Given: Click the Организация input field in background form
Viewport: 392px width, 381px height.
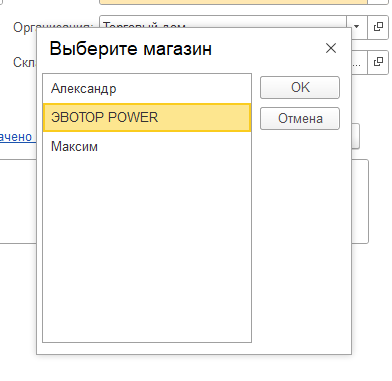Looking at the screenshot, I should click(x=223, y=22).
